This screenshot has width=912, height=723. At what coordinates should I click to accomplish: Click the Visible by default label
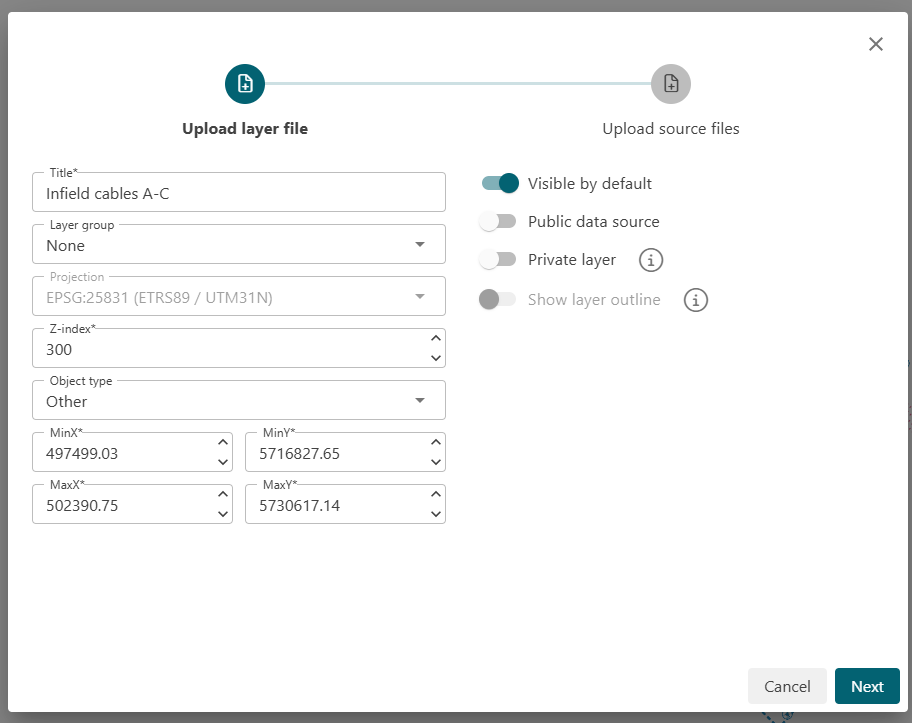[x=590, y=184]
